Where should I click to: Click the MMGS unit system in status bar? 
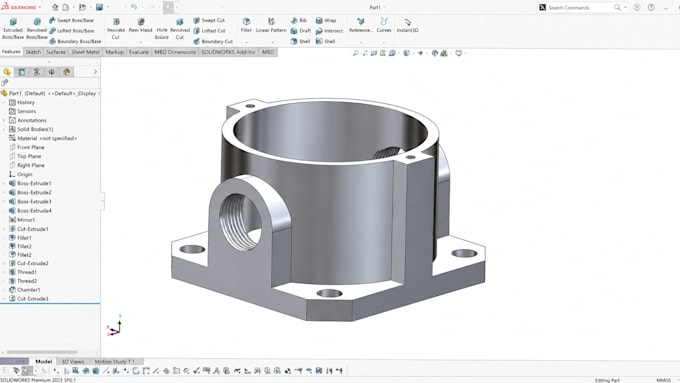point(663,380)
